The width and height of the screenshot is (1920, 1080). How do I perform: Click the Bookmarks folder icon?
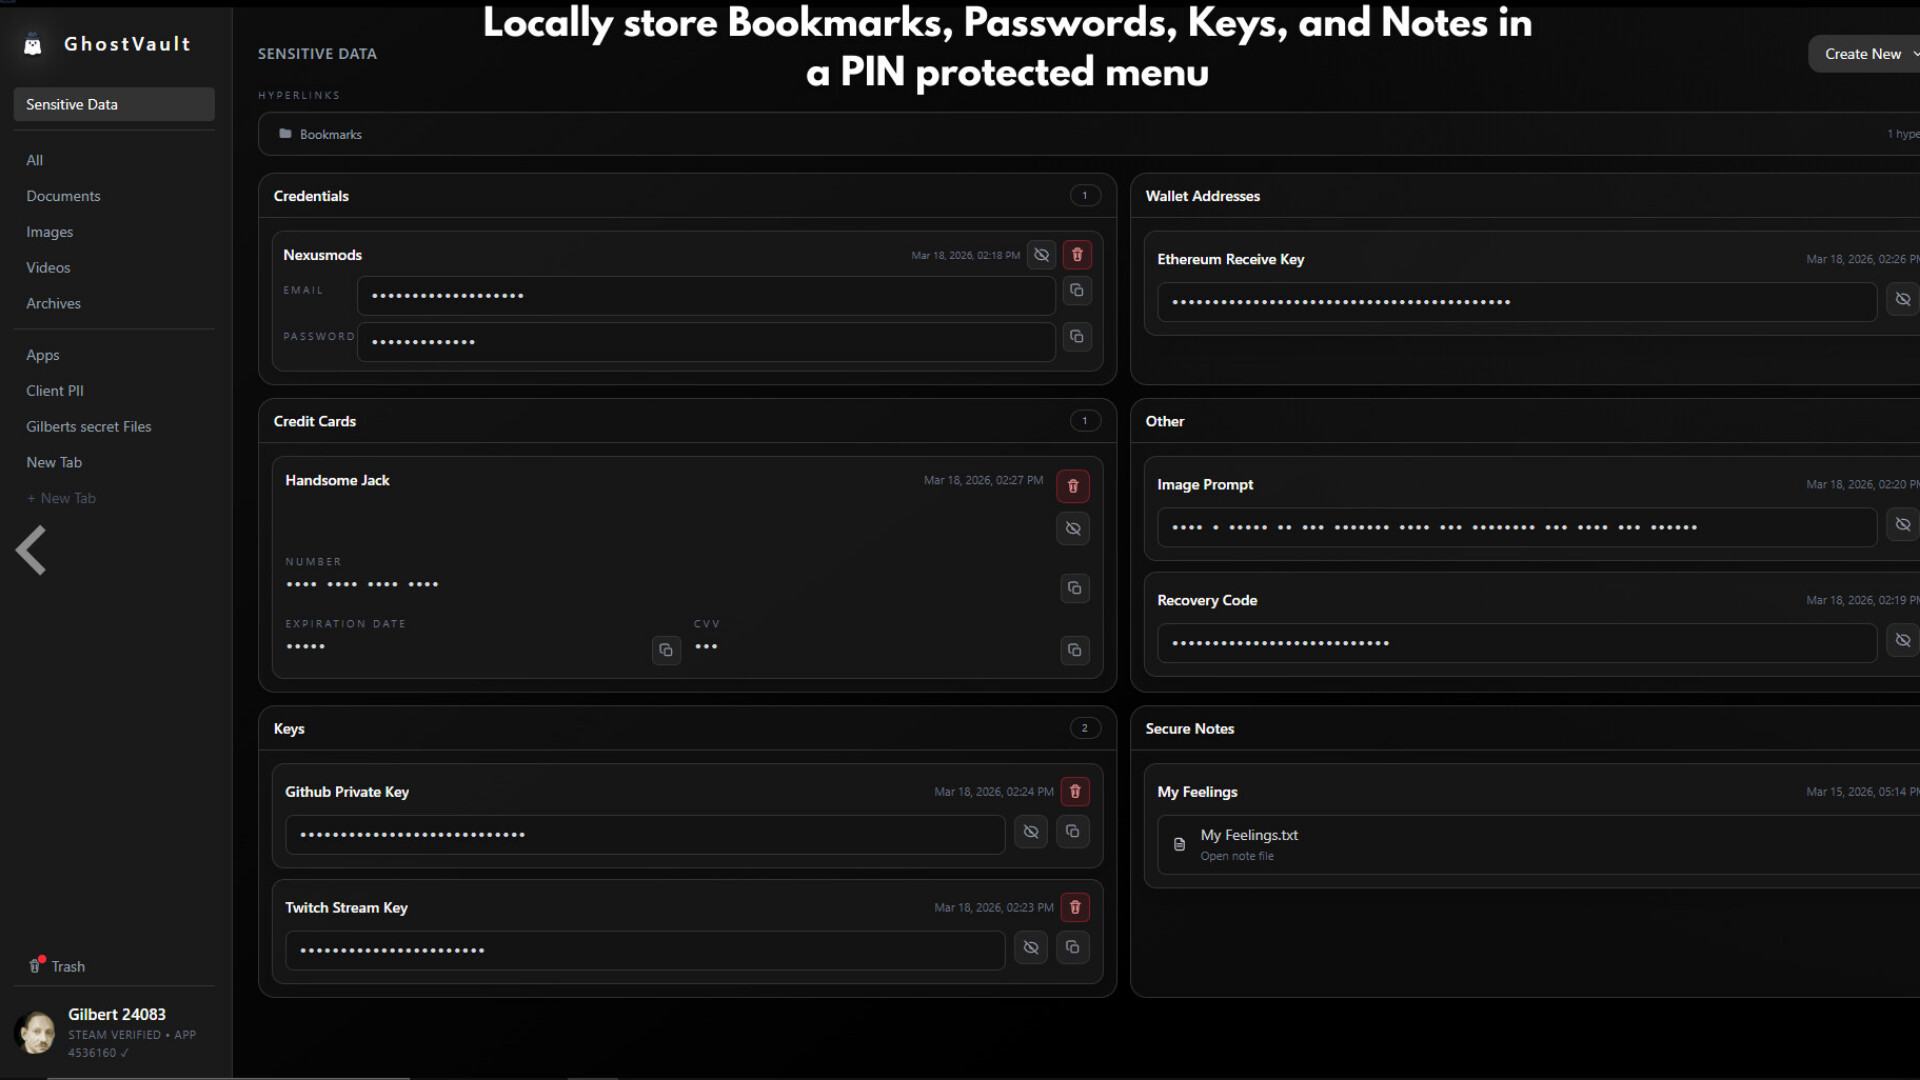pyautogui.click(x=284, y=133)
